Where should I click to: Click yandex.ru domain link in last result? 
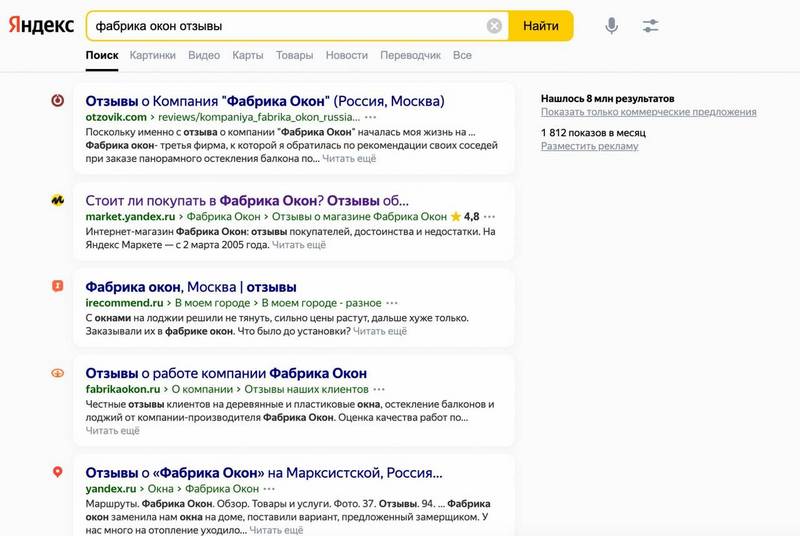(x=111, y=488)
